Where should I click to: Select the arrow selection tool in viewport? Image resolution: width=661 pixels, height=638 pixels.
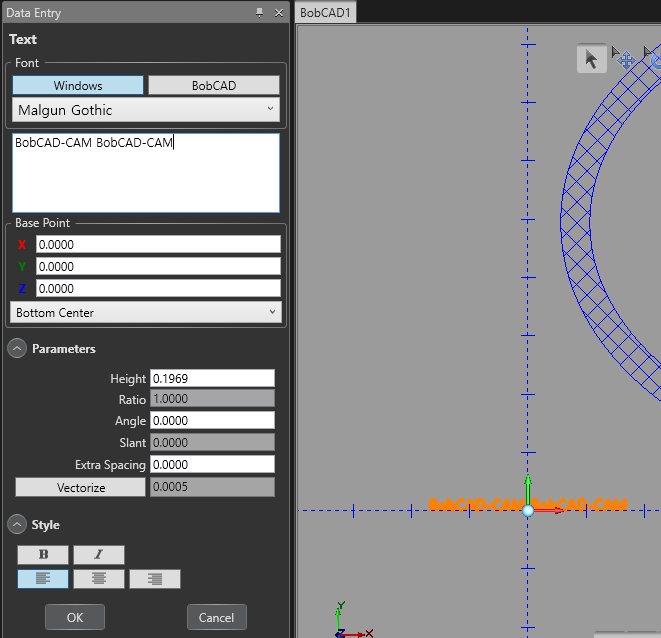591,59
